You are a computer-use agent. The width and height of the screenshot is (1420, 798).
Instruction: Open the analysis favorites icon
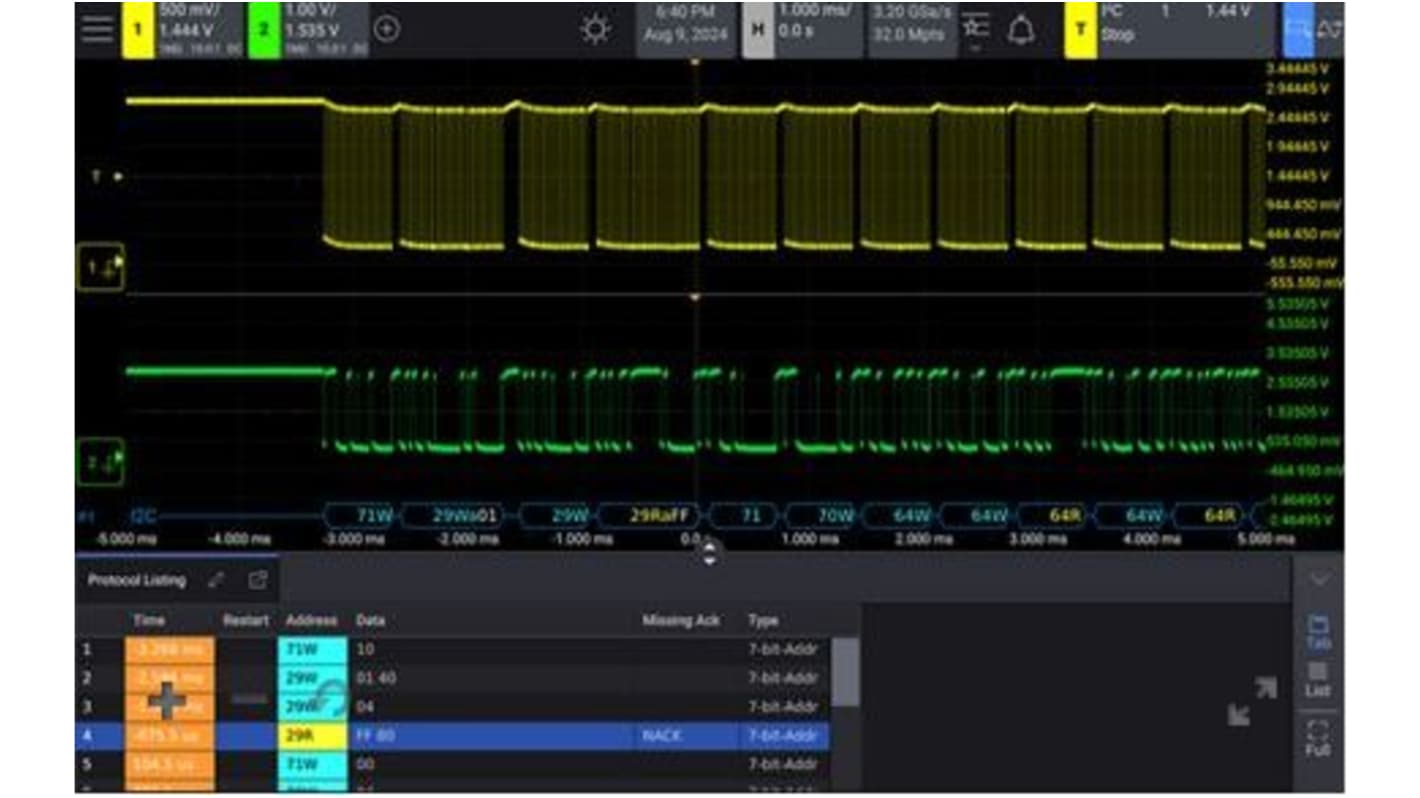[976, 30]
